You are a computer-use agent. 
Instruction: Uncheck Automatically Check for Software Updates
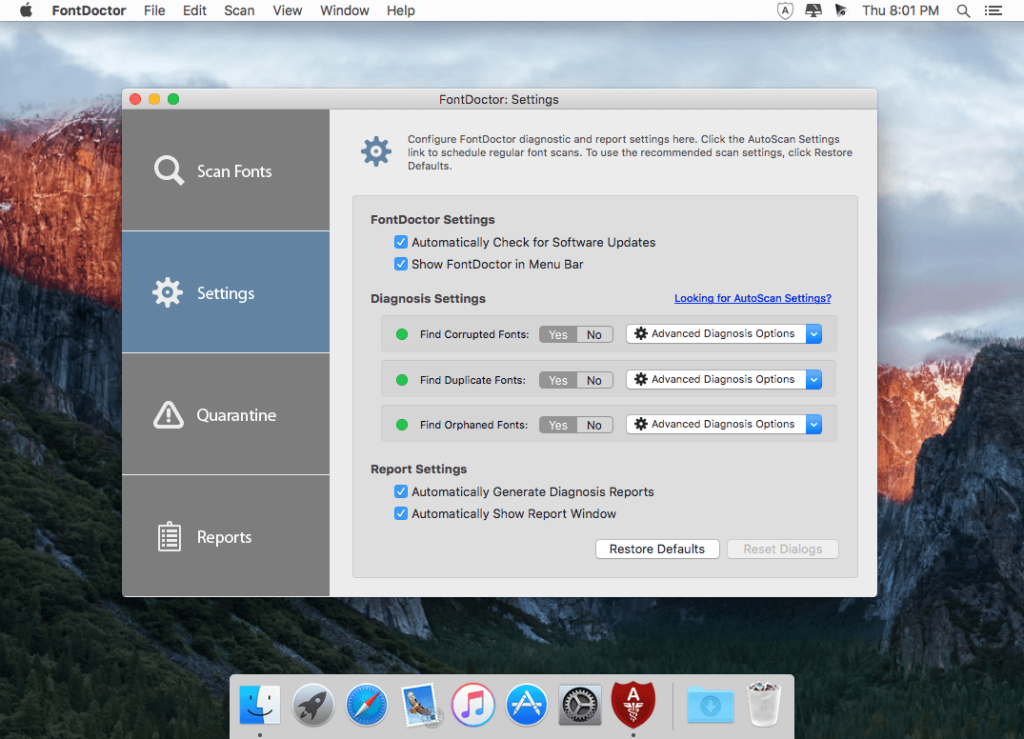(401, 242)
